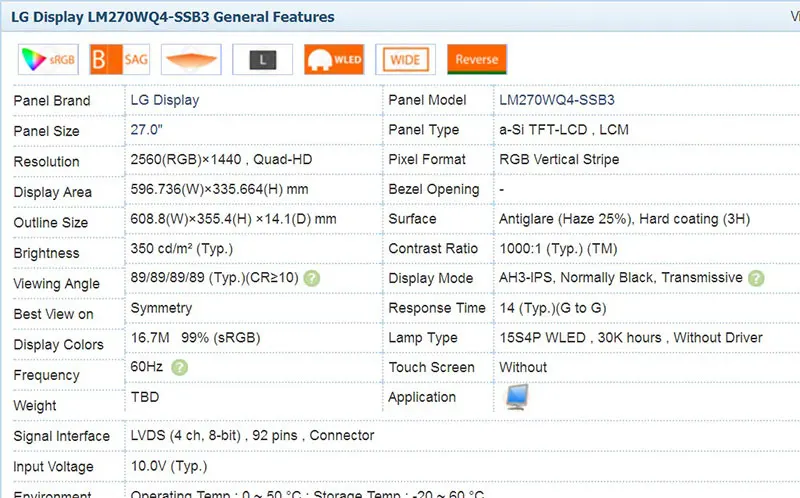The width and height of the screenshot is (800, 498).
Task: Click the Panel Size label
Action: click(x=46, y=131)
